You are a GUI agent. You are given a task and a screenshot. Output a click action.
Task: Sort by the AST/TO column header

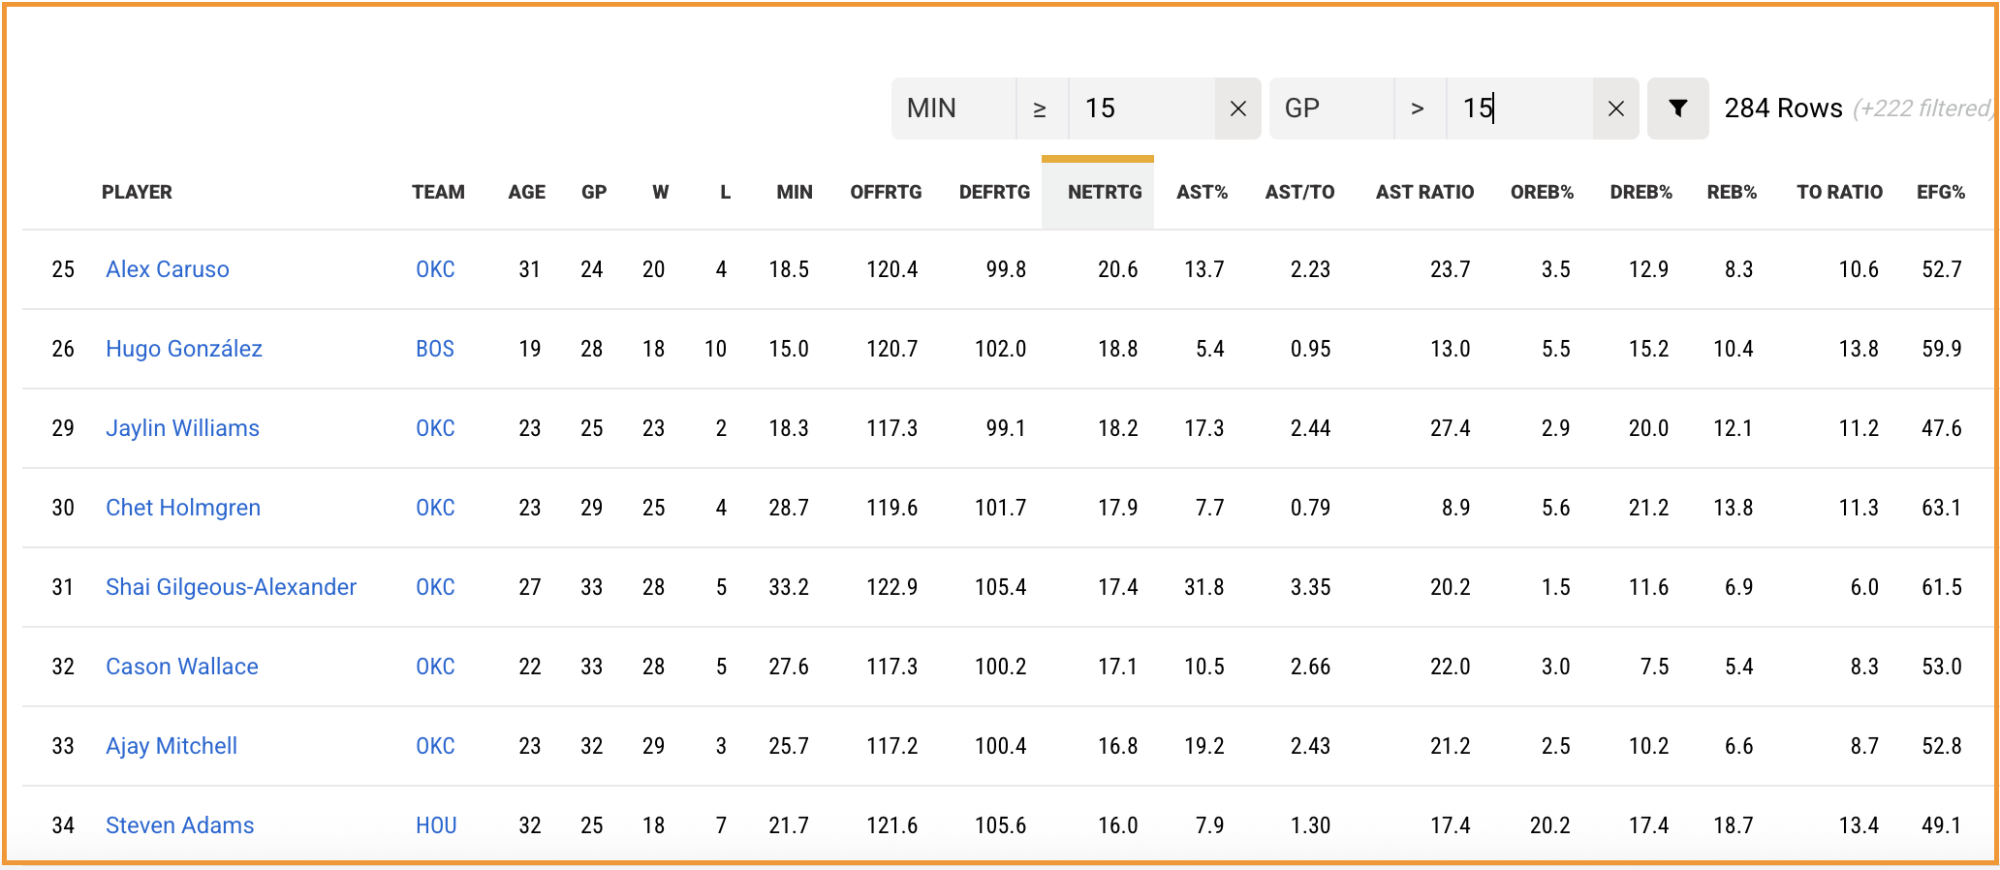pyautogui.click(x=1299, y=192)
